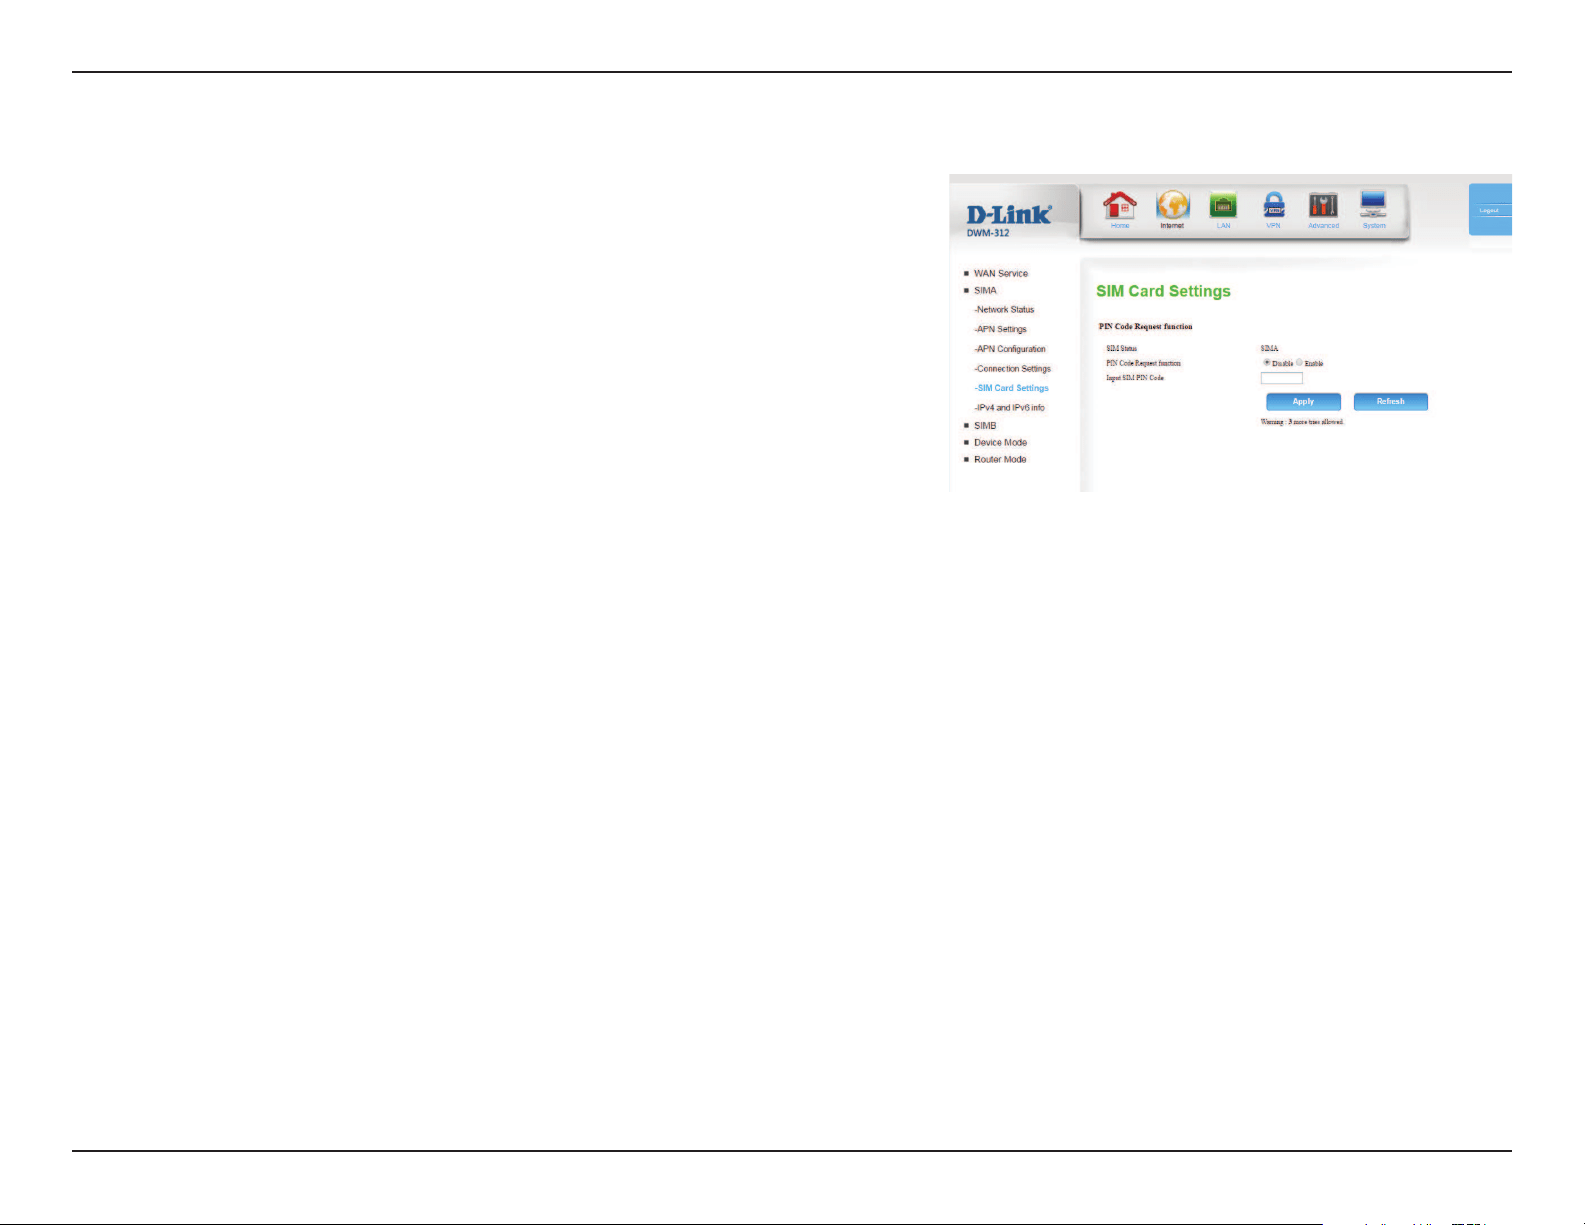Collapse the SIMA sidebar section
The width and height of the screenshot is (1585, 1225).
click(985, 290)
